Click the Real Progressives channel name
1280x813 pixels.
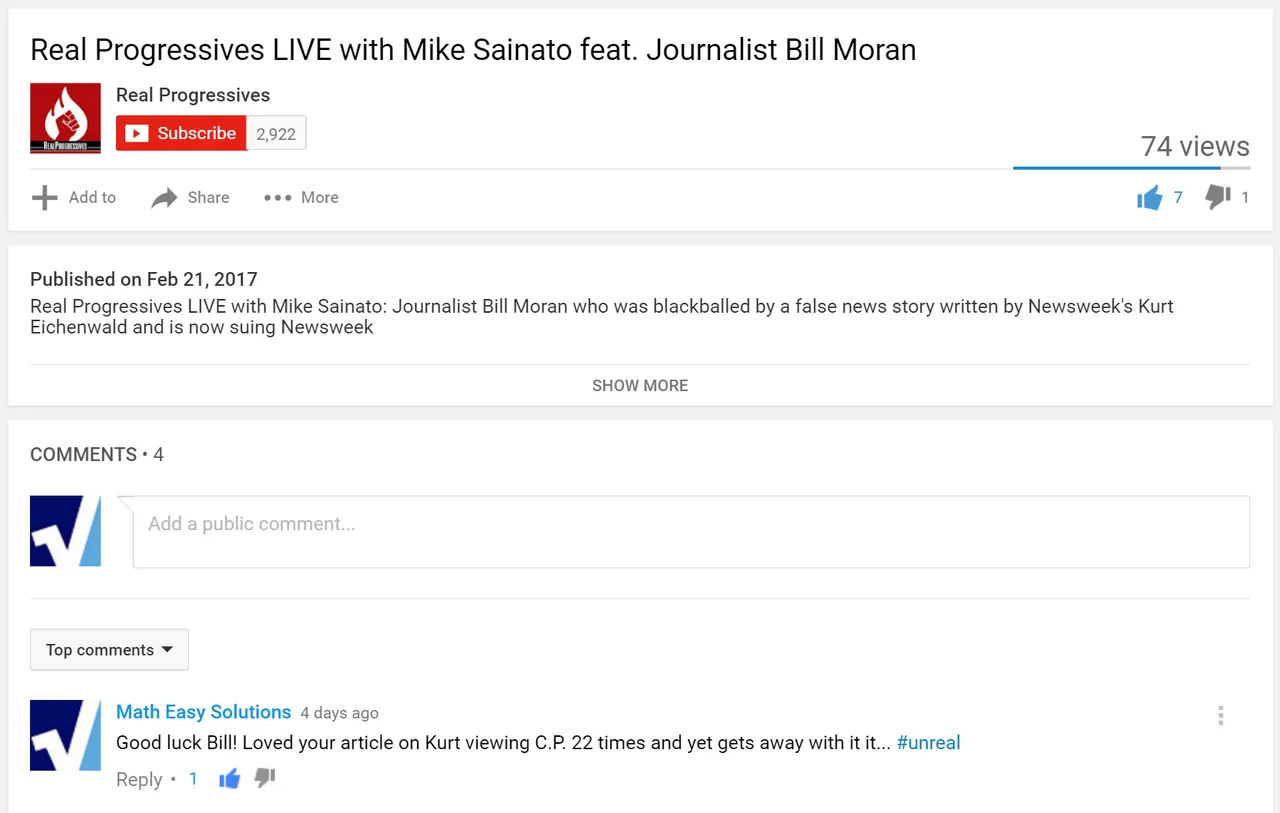click(193, 95)
